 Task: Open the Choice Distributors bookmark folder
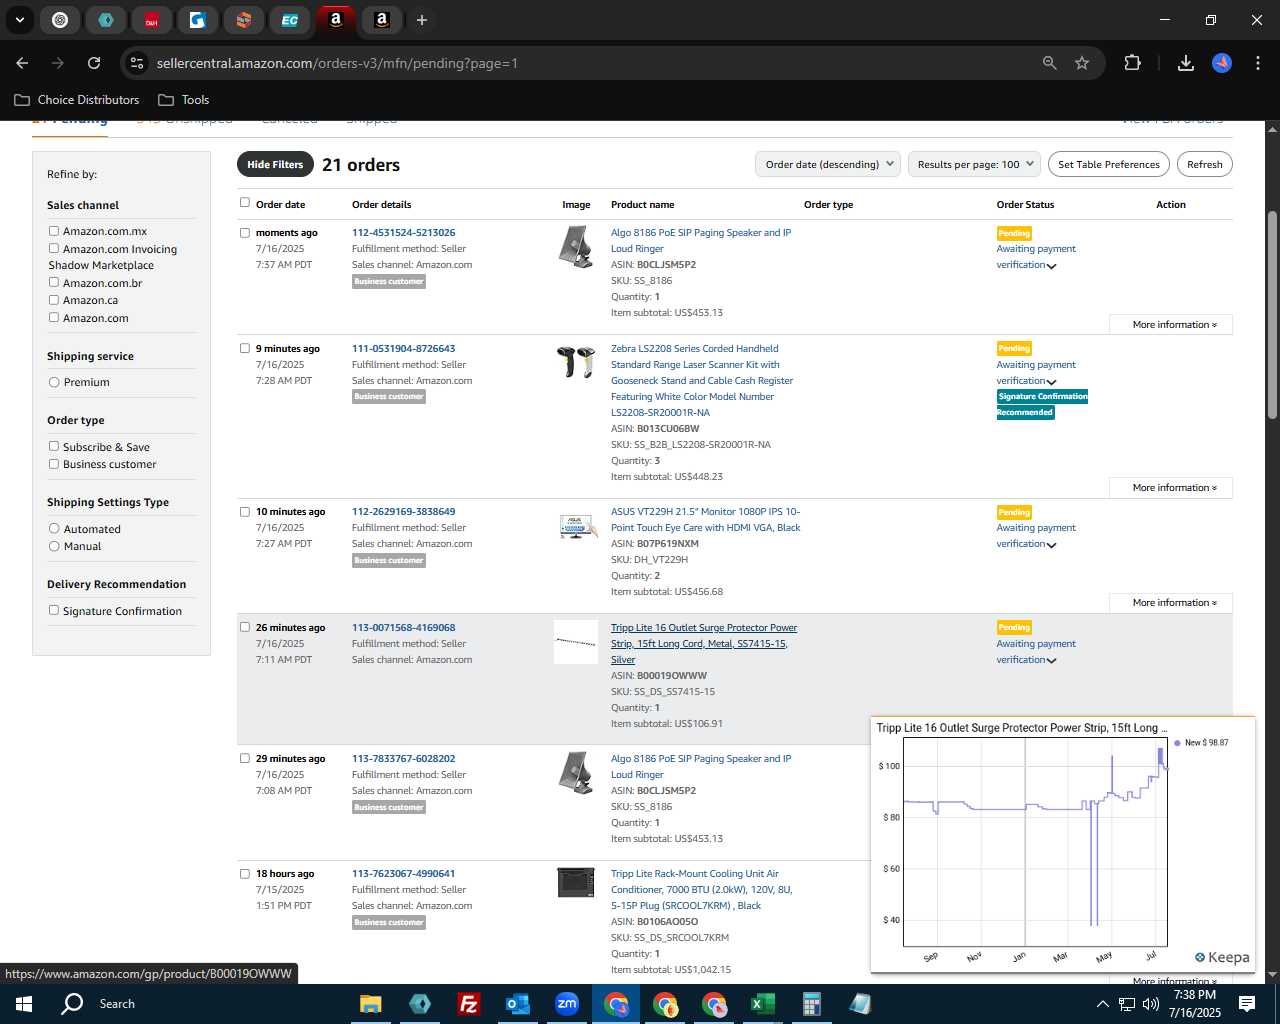click(77, 100)
